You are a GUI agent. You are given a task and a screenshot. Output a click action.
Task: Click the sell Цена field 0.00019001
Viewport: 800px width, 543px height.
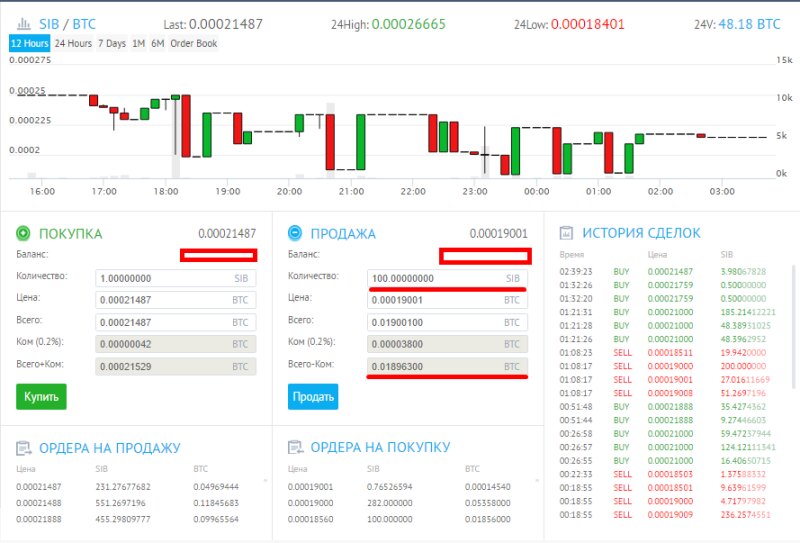coord(446,300)
